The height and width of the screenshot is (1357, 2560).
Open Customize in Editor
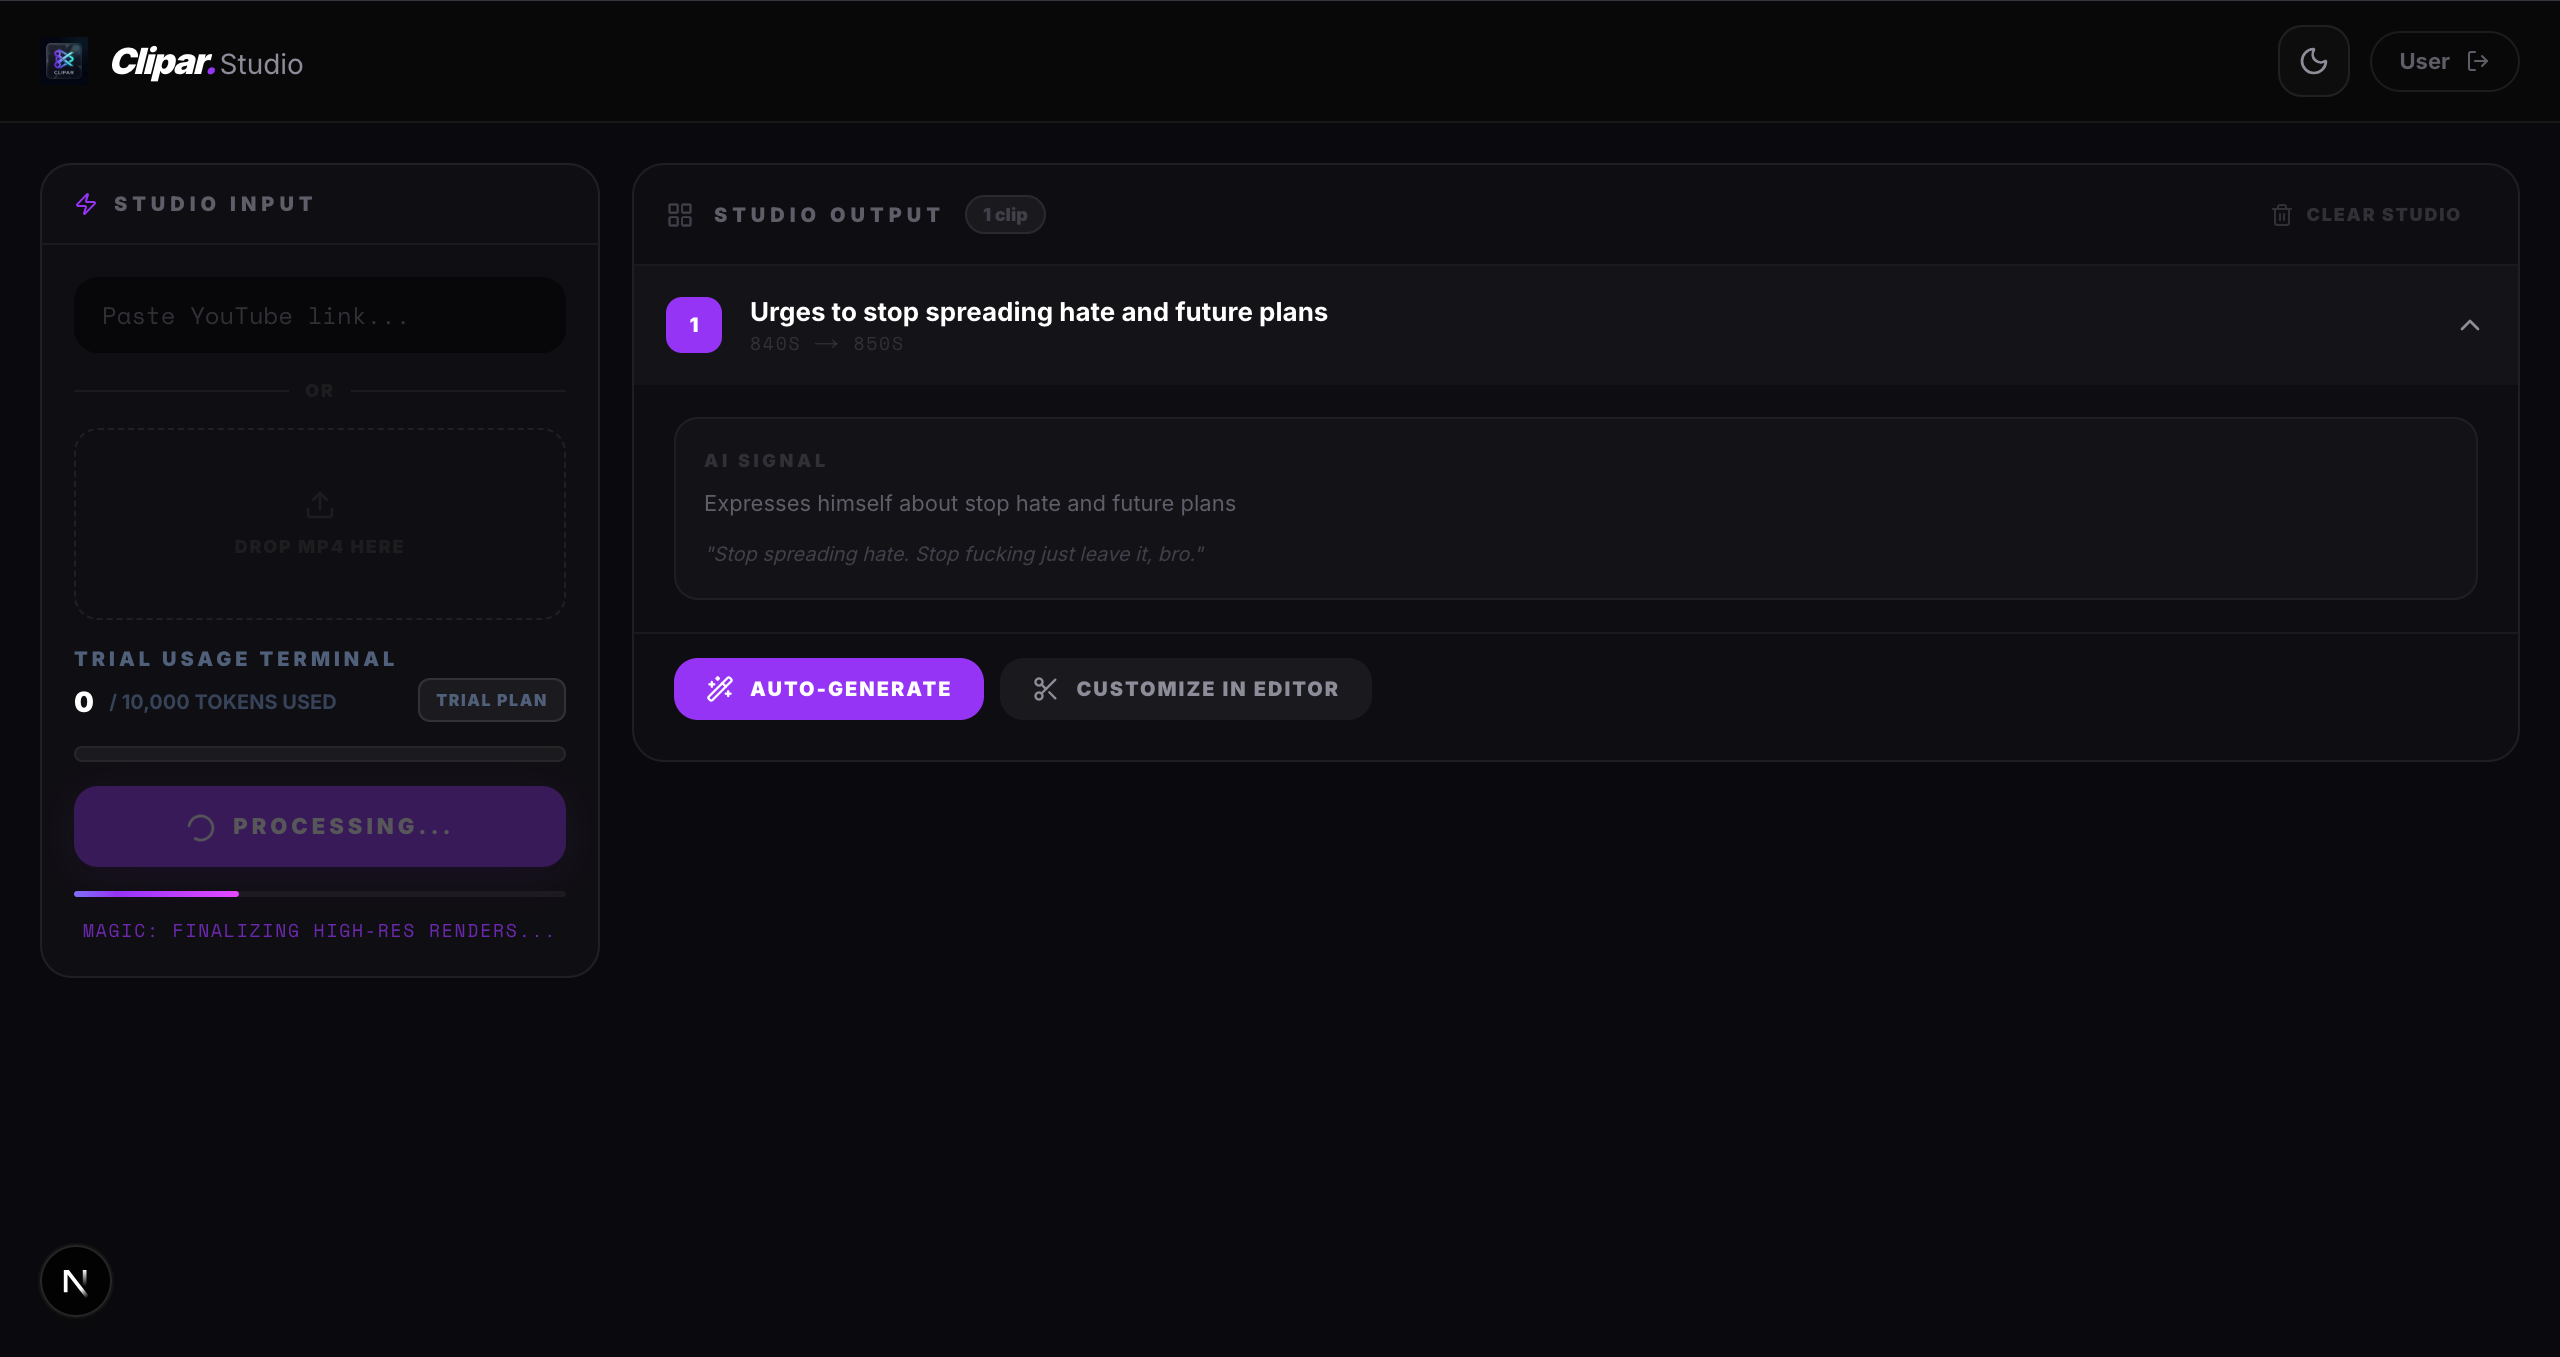(1185, 689)
